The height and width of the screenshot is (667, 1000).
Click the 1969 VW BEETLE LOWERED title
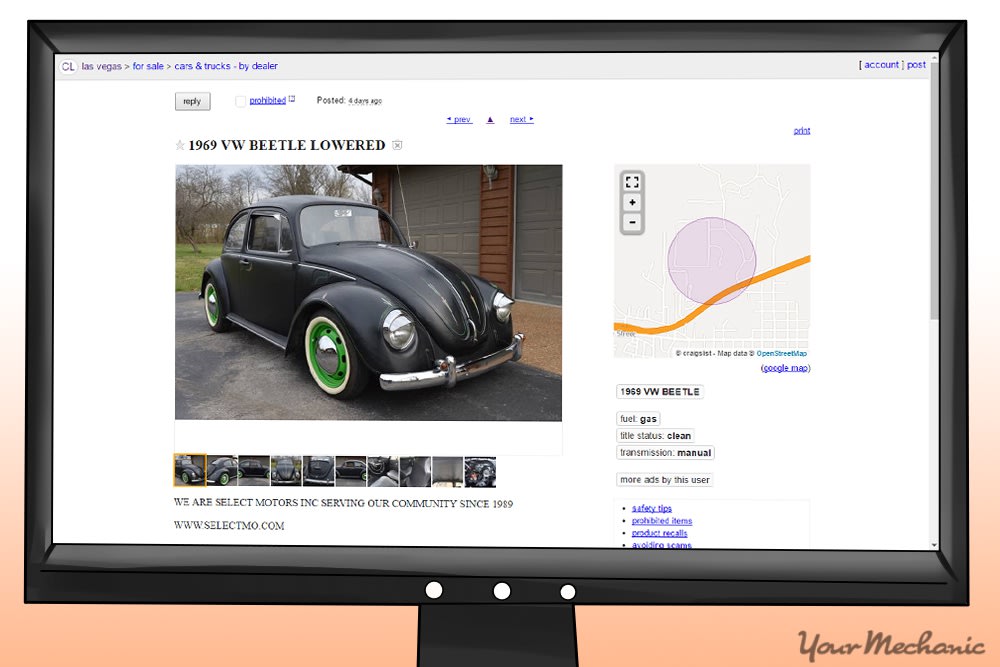[287, 145]
